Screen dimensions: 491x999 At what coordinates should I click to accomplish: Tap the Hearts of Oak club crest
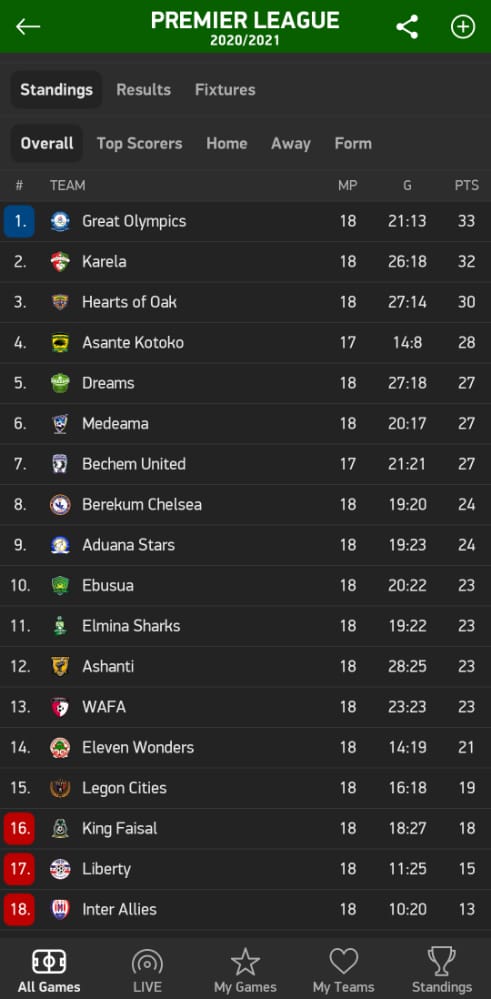[x=60, y=302]
